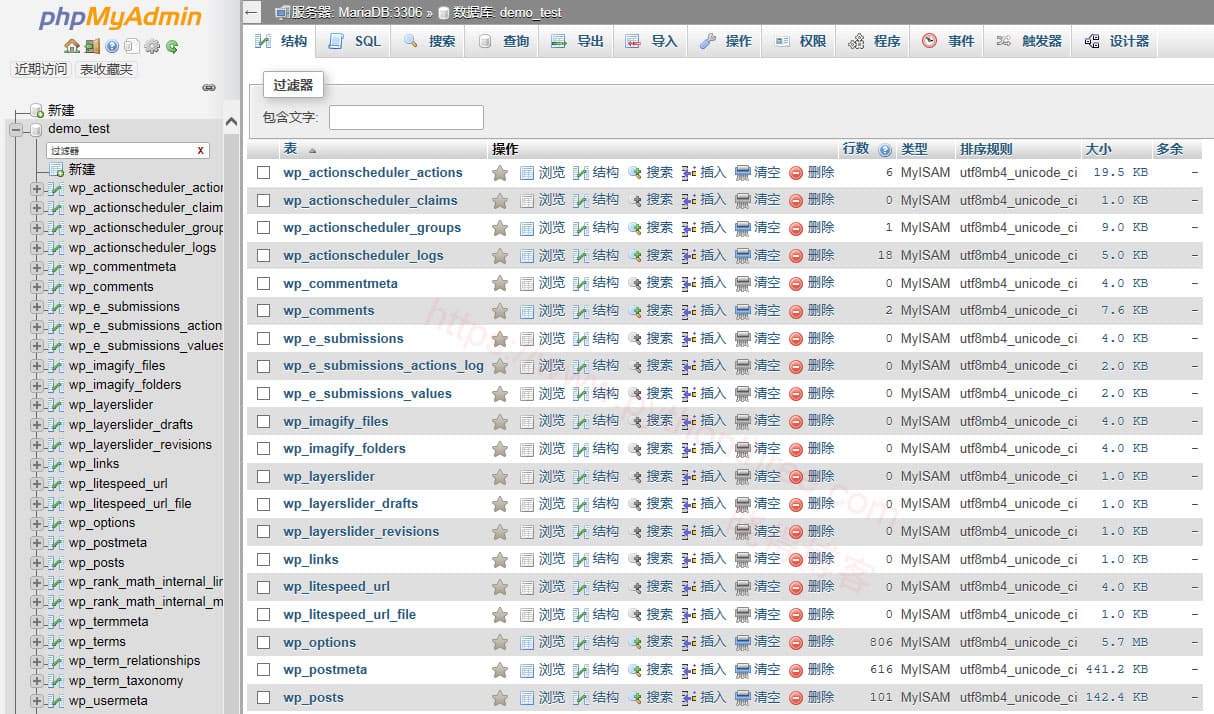The height and width of the screenshot is (714, 1214).
Task: Click sidebar scrollbar up arrow
Action: click(232, 122)
